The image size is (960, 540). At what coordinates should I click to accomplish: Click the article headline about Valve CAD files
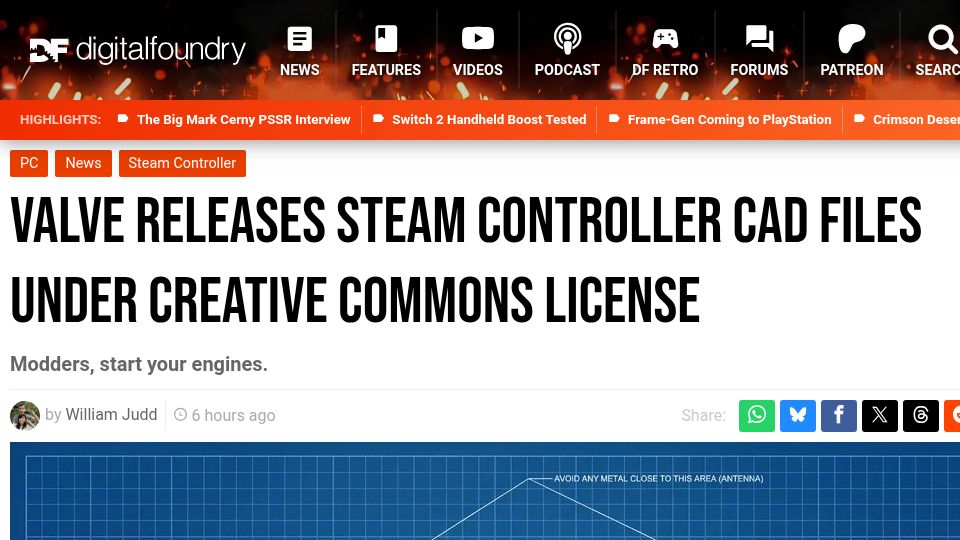466,260
